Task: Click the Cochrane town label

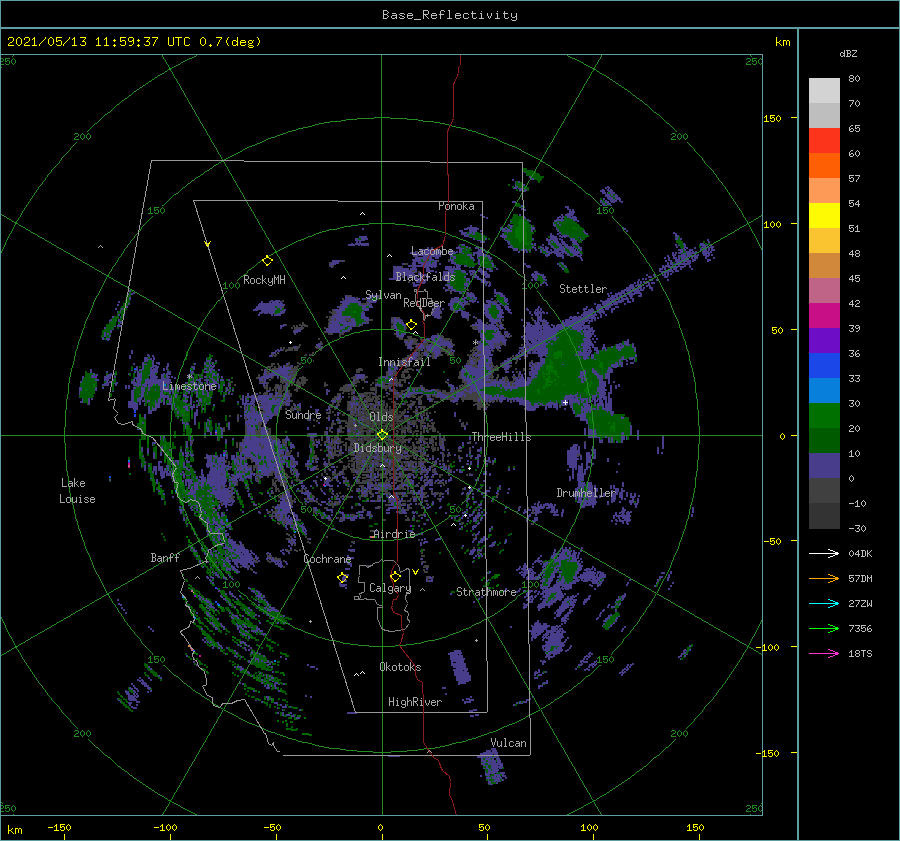Action: tap(327, 559)
